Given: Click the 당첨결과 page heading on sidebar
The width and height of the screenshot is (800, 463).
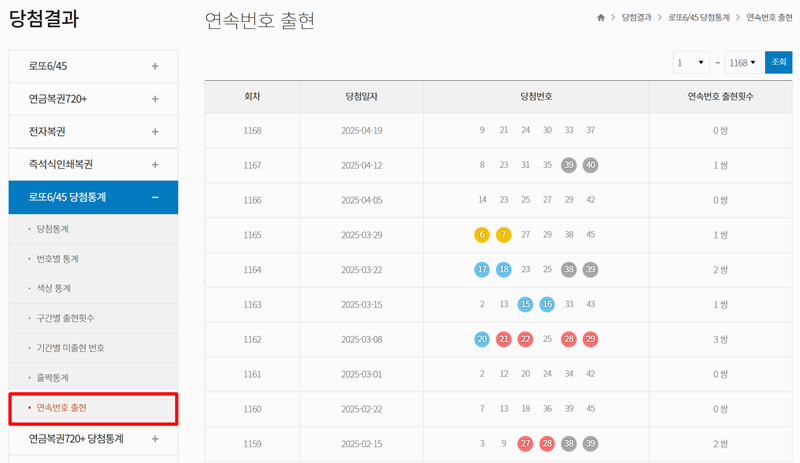Looking at the screenshot, I should [44, 19].
